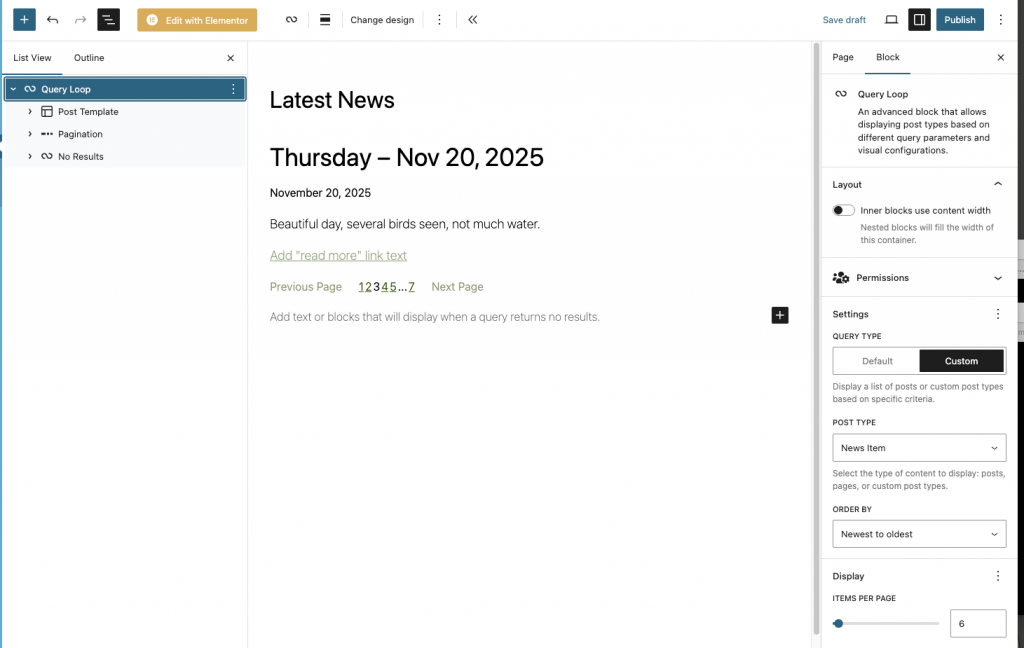This screenshot has width=1024, height=648.
Task: Open the Post Type dropdown
Action: tap(919, 448)
